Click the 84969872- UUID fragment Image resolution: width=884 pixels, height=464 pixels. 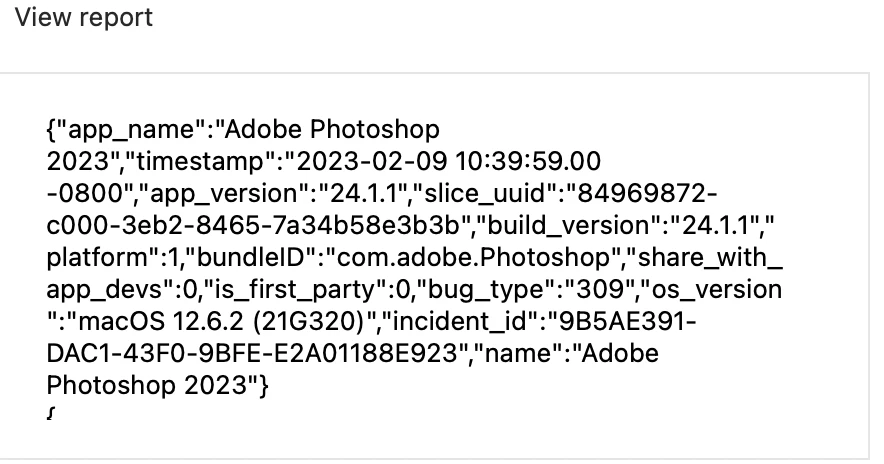point(648,194)
